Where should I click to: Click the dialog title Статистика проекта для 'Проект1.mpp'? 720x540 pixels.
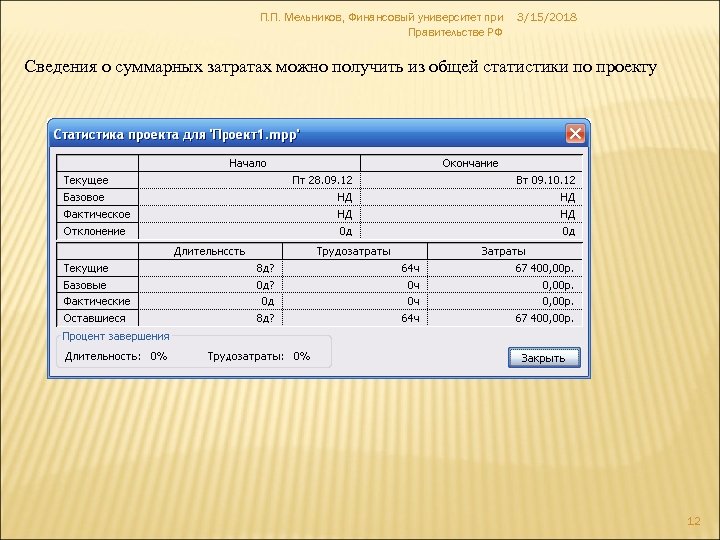point(177,135)
